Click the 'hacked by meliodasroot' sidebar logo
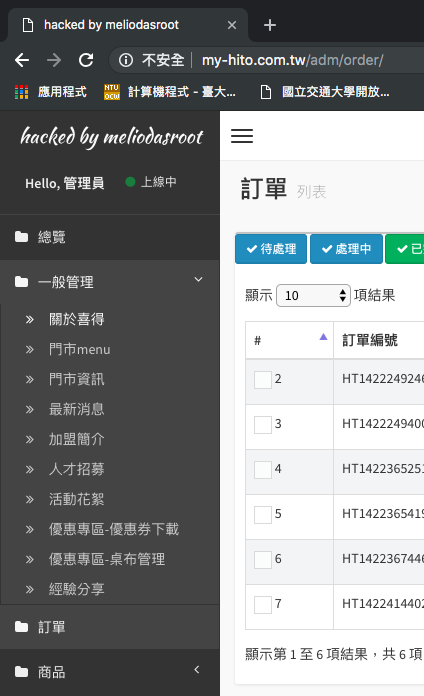Image resolution: width=424 pixels, height=696 pixels. pyautogui.click(x=111, y=137)
